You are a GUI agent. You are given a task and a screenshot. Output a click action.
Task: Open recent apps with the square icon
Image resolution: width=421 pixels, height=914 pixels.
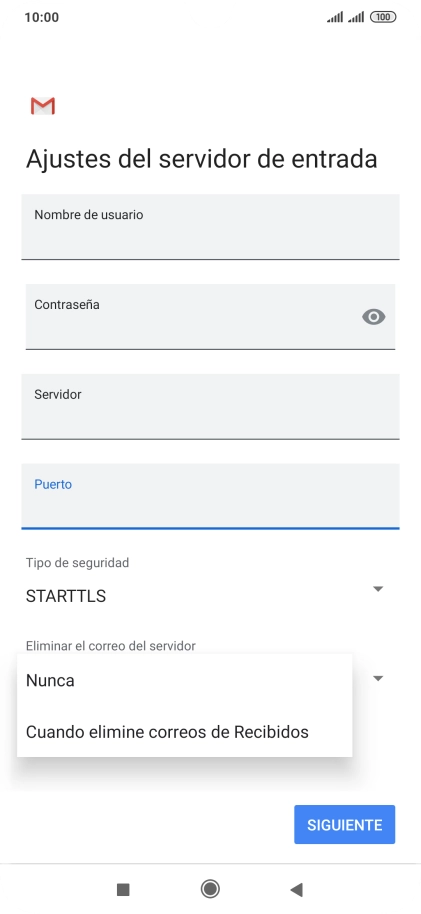pyautogui.click(x=123, y=889)
